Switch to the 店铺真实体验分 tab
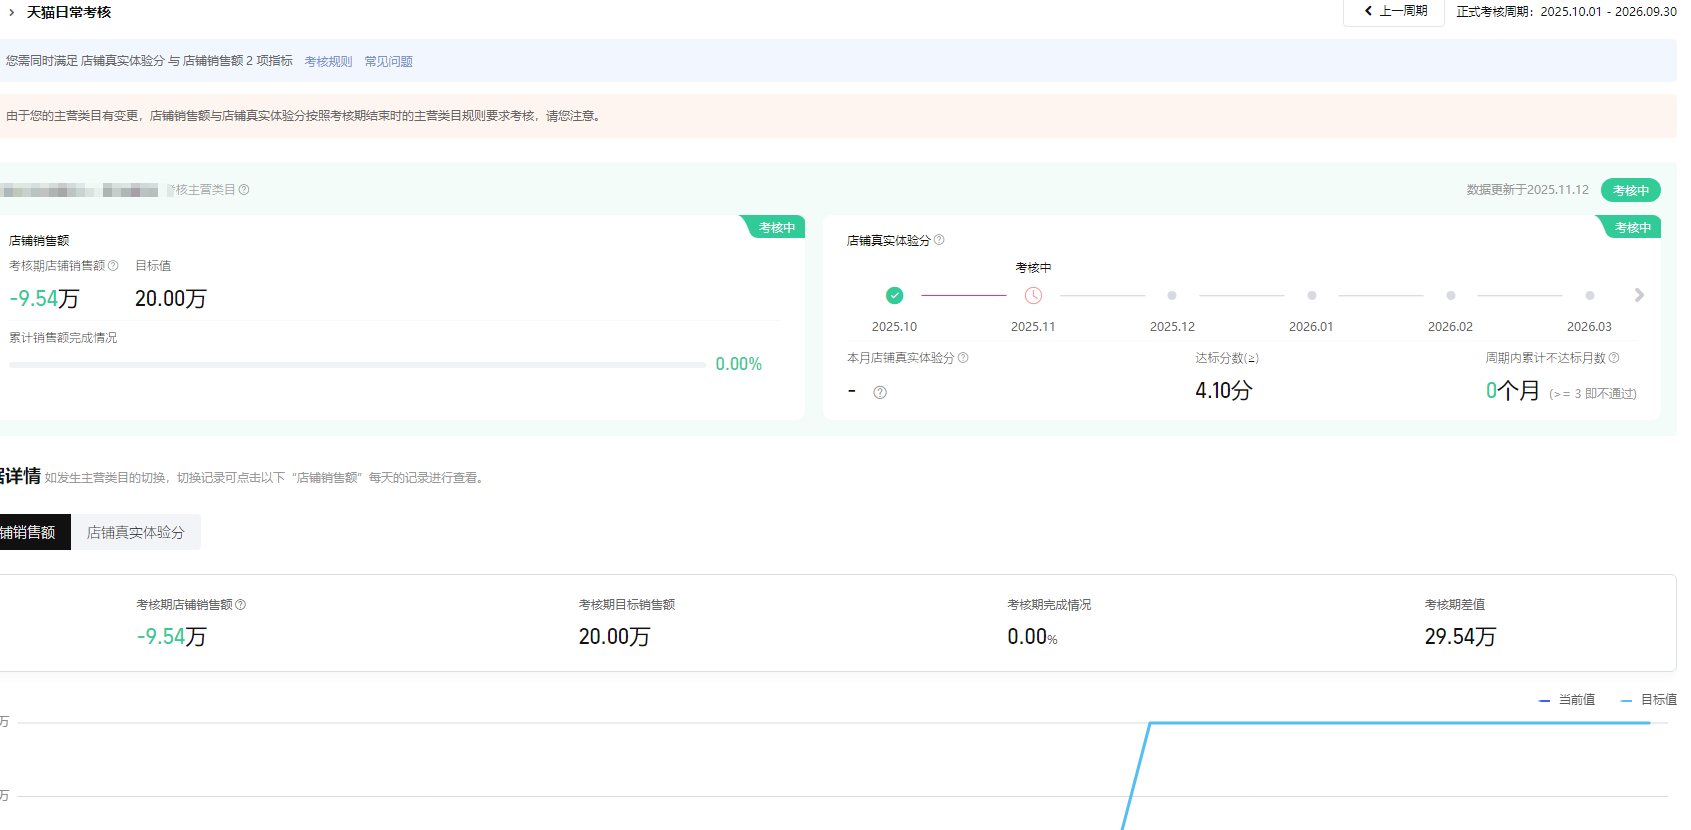 click(136, 533)
